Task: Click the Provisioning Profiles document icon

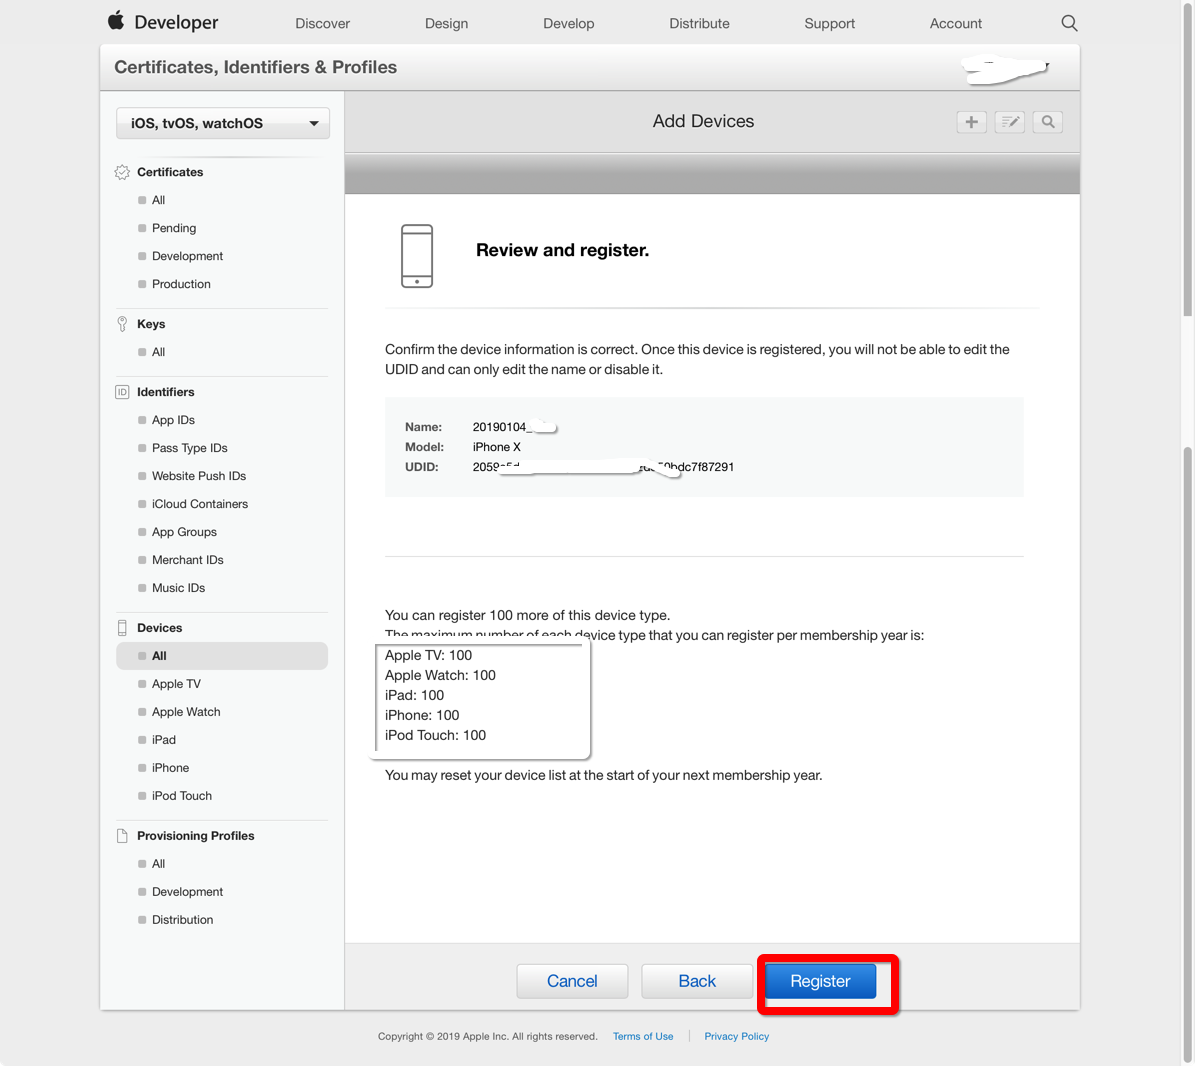Action: (x=122, y=836)
